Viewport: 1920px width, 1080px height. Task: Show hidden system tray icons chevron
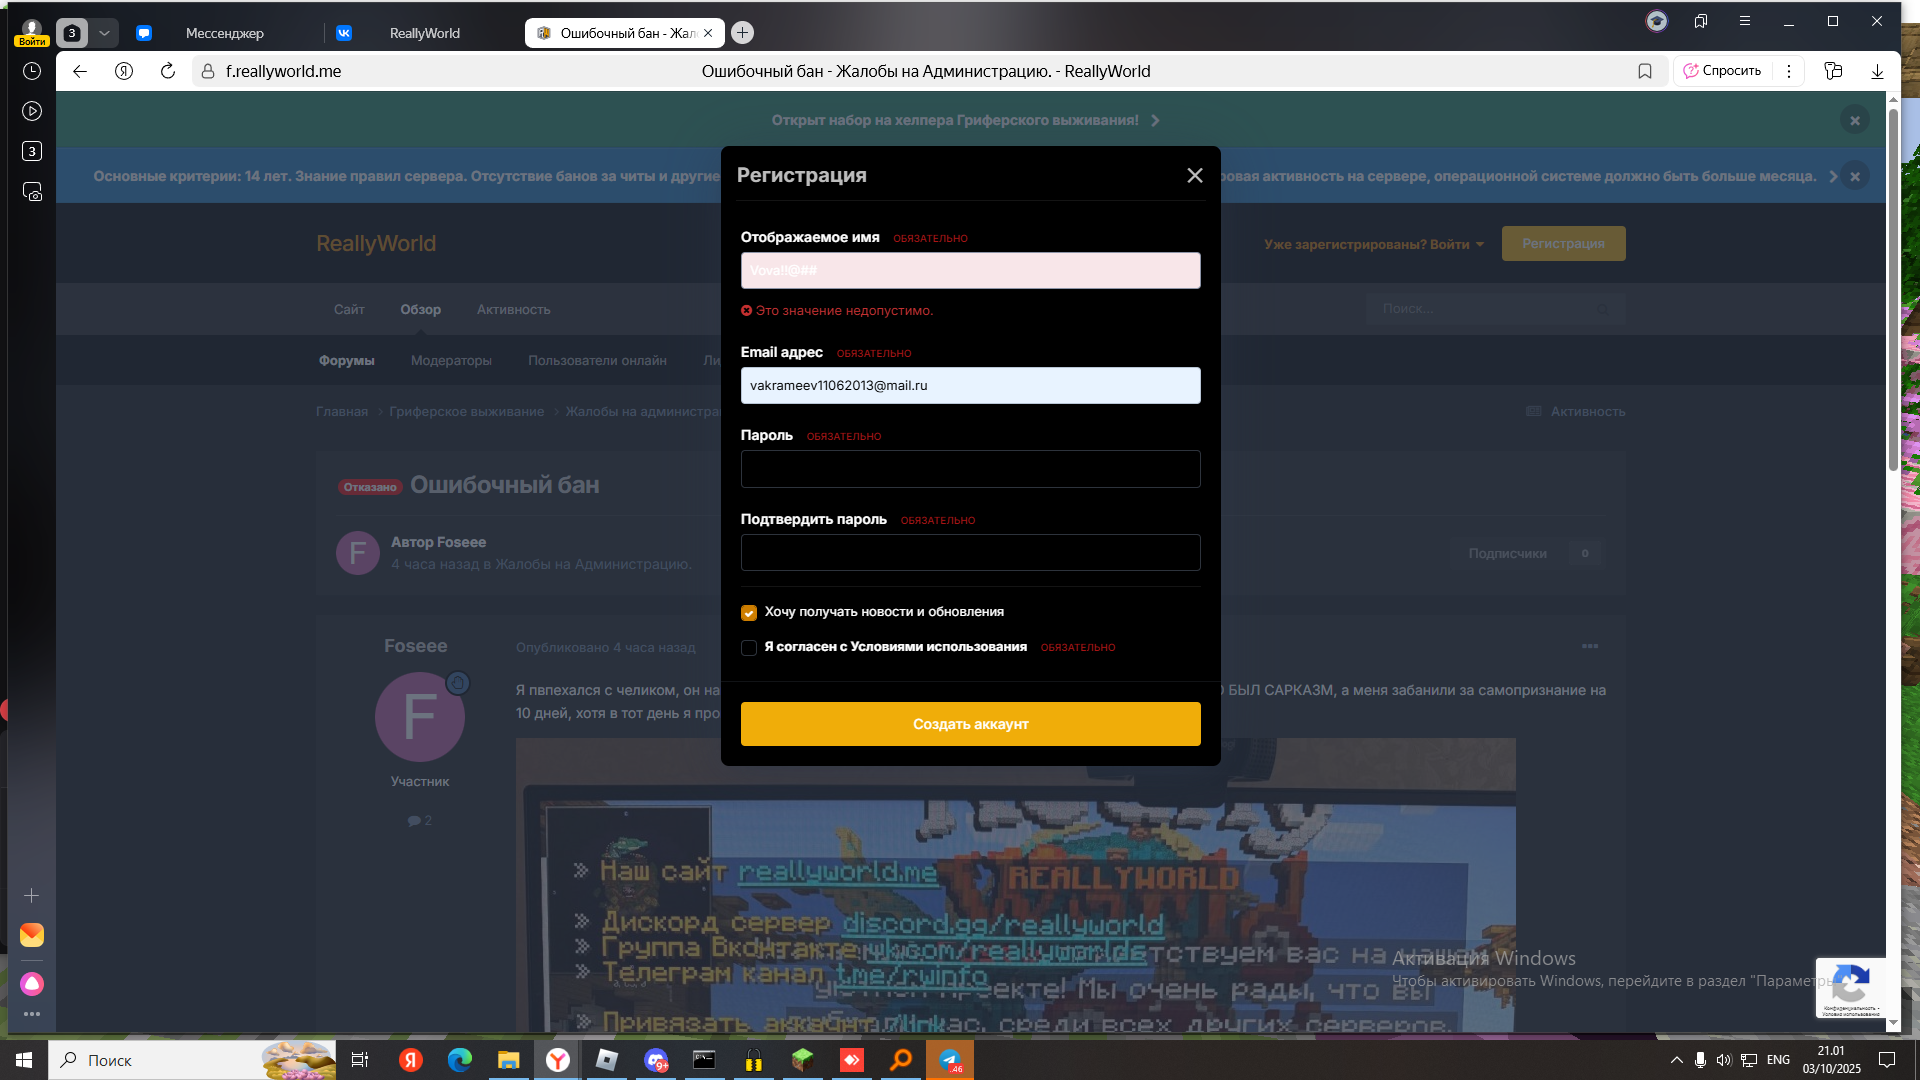(1676, 1060)
